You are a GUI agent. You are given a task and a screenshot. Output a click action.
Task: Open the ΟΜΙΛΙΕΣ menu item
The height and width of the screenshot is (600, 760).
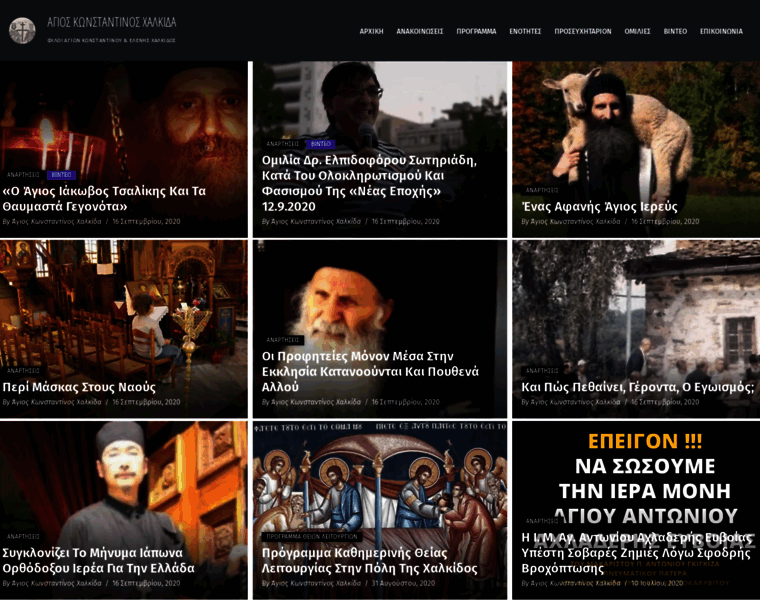637,32
